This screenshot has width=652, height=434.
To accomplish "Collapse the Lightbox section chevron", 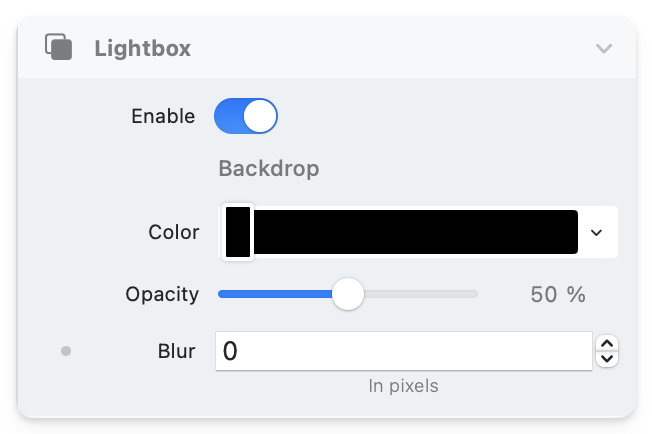I will point(603,48).
